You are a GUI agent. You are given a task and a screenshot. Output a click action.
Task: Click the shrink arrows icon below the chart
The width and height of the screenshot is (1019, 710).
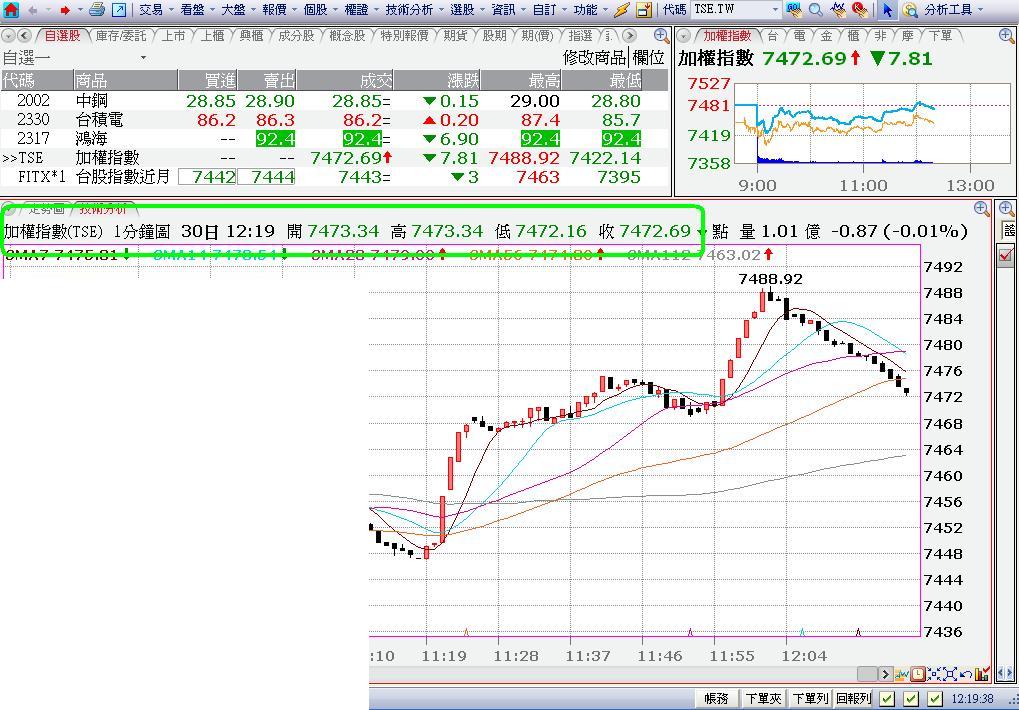[x=934, y=674]
